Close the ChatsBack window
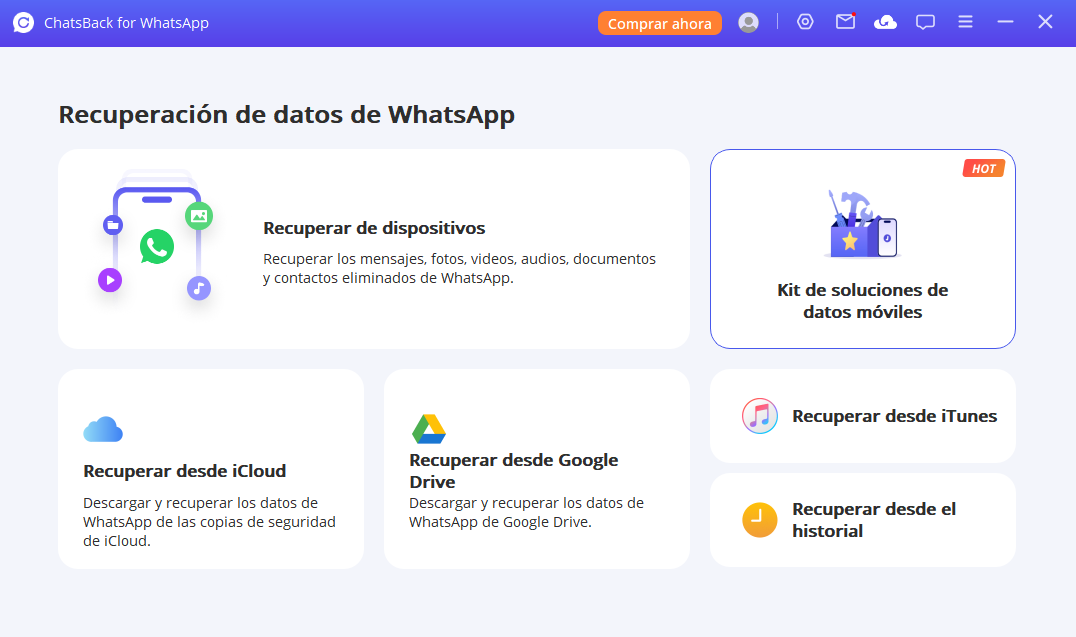 (1045, 22)
